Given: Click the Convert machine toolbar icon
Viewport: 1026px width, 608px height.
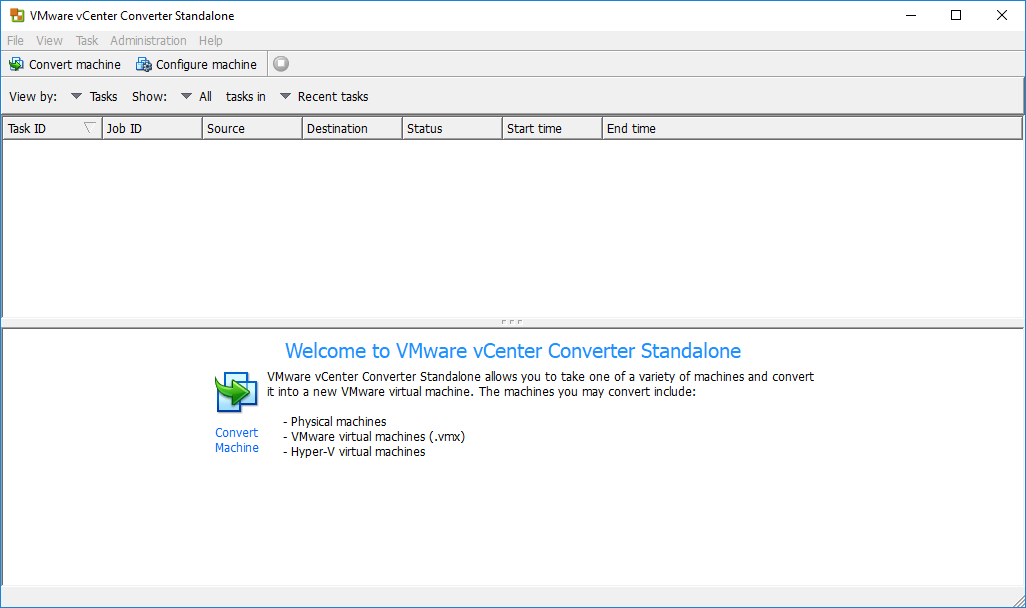Looking at the screenshot, I should 16,64.
